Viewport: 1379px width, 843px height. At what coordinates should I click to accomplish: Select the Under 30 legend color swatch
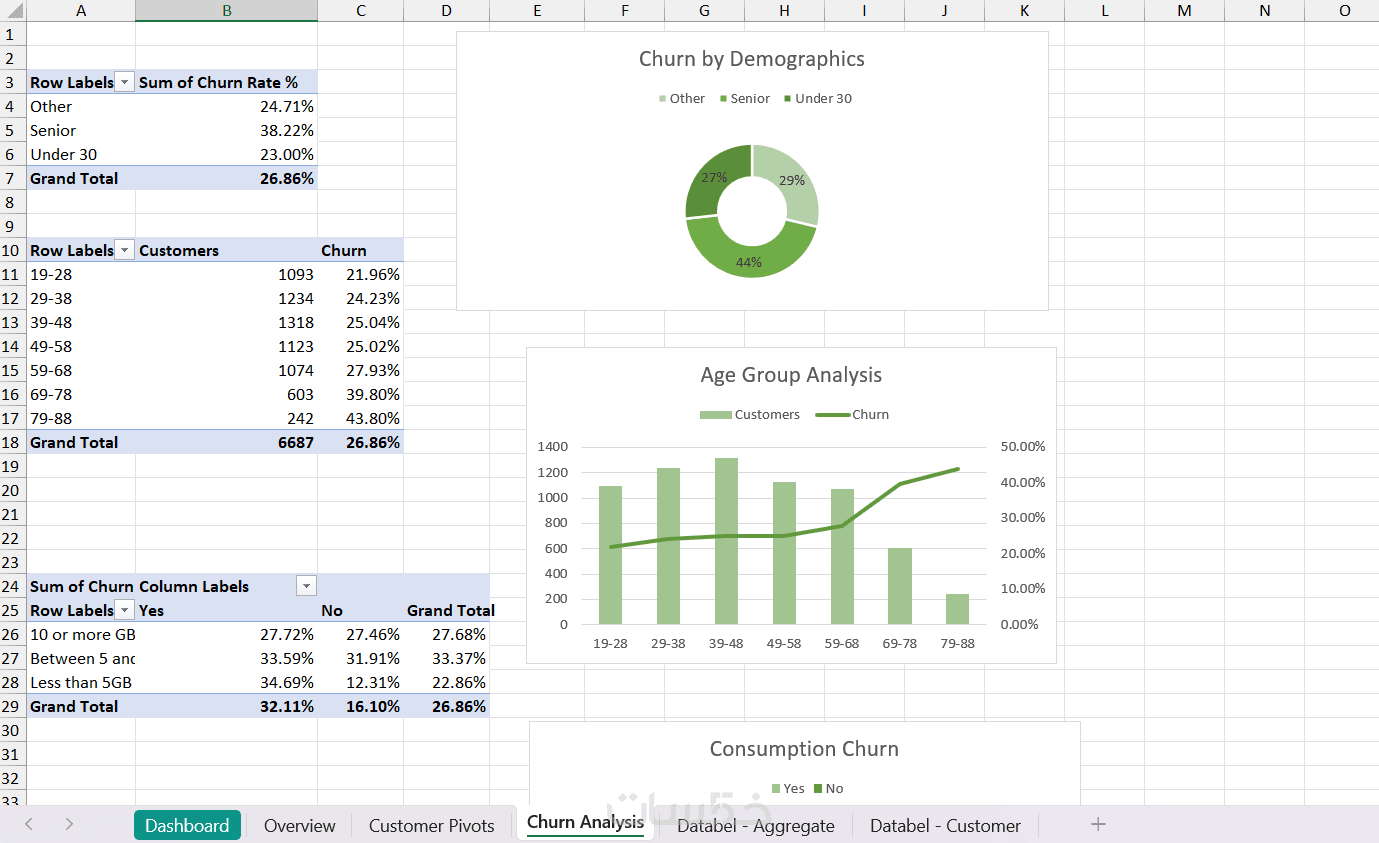(x=787, y=98)
